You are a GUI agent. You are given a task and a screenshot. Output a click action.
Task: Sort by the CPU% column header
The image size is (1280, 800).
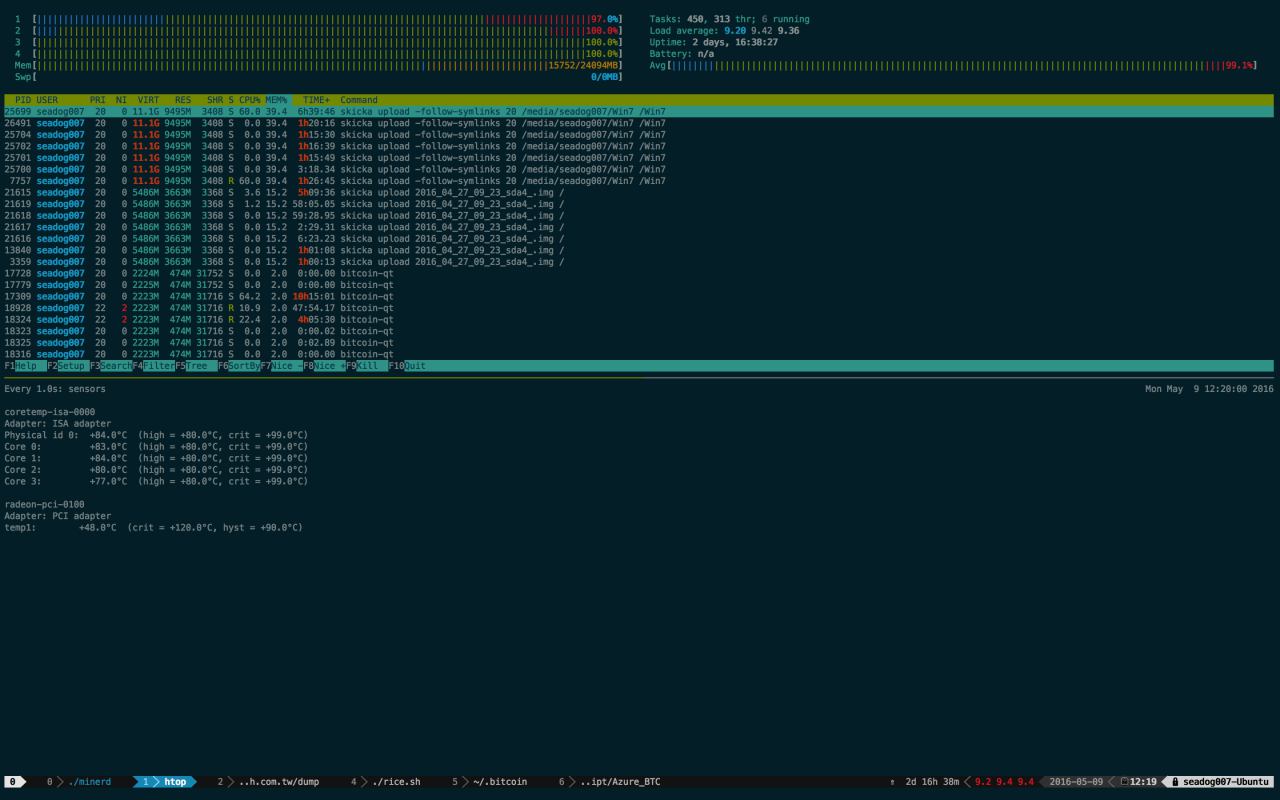pyautogui.click(x=249, y=100)
